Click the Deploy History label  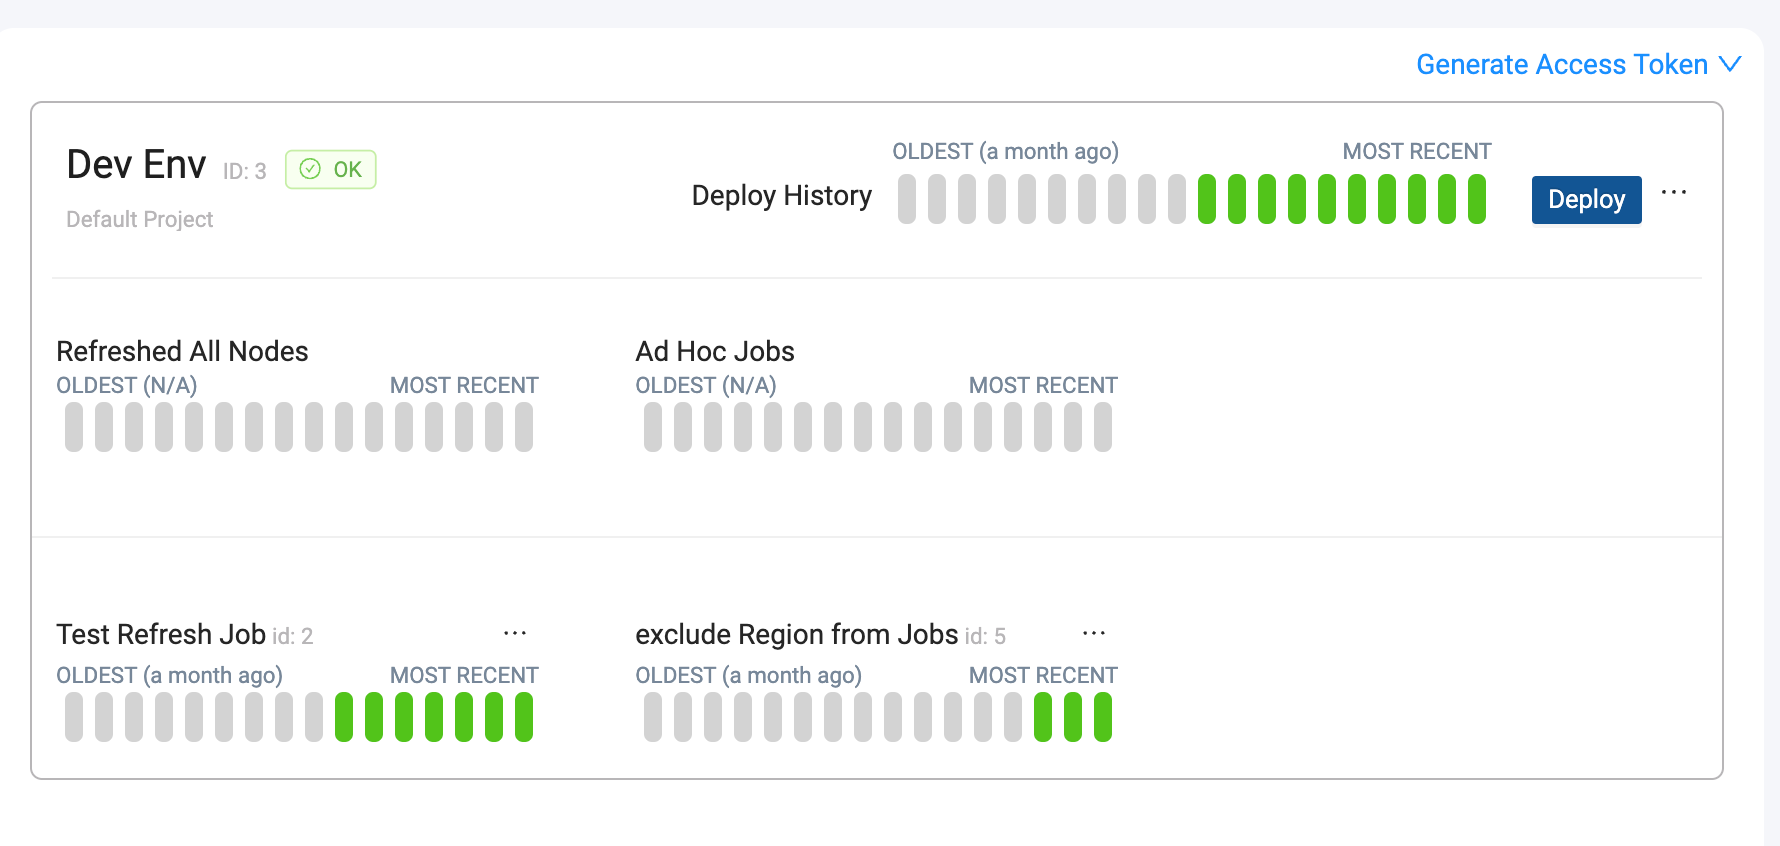tap(781, 195)
